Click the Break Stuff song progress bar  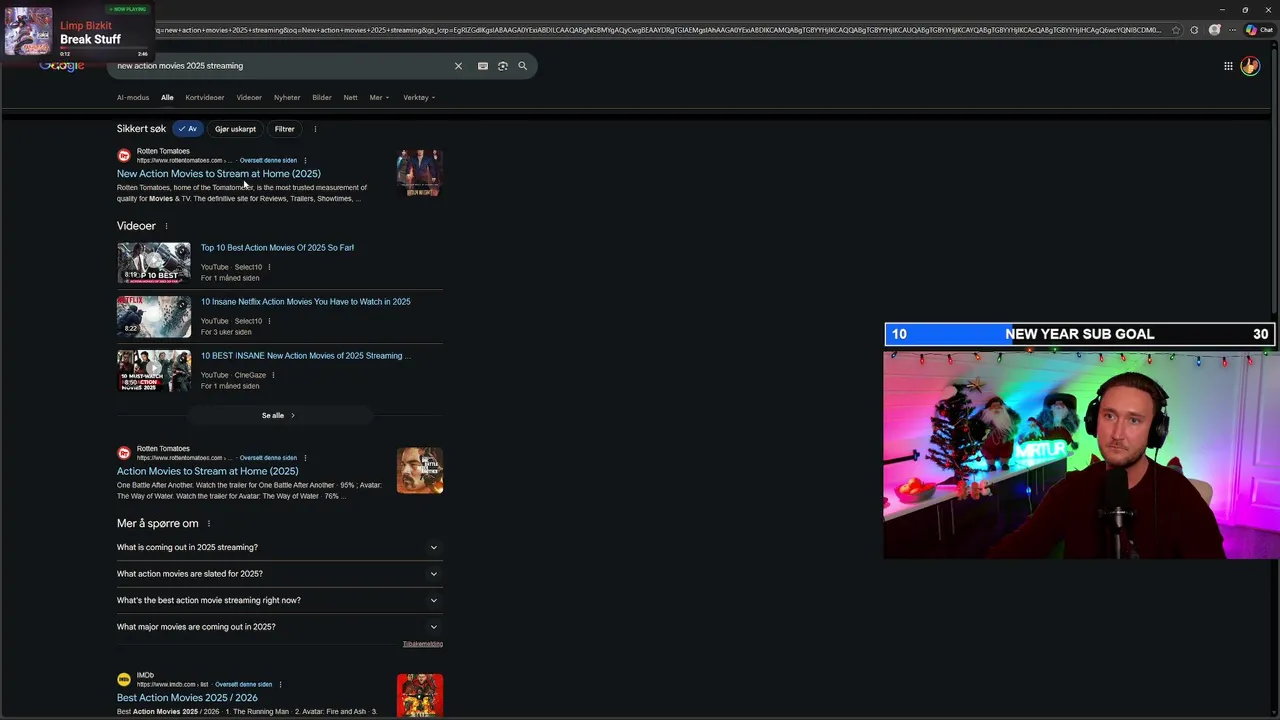tap(103, 47)
